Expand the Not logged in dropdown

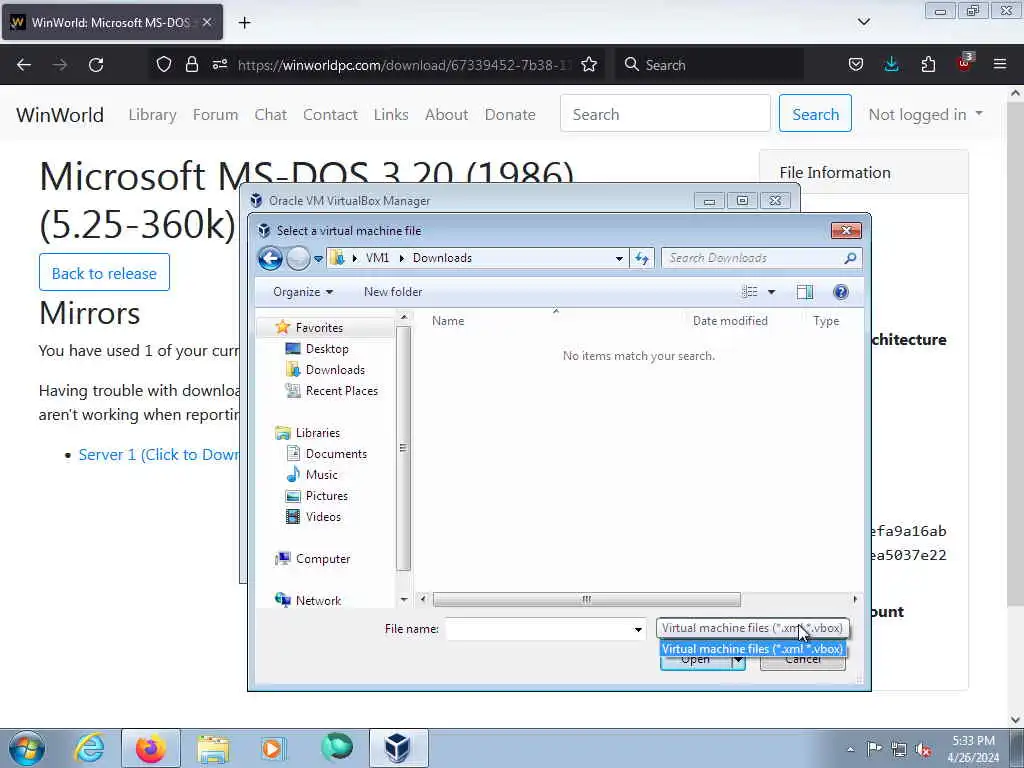click(925, 114)
